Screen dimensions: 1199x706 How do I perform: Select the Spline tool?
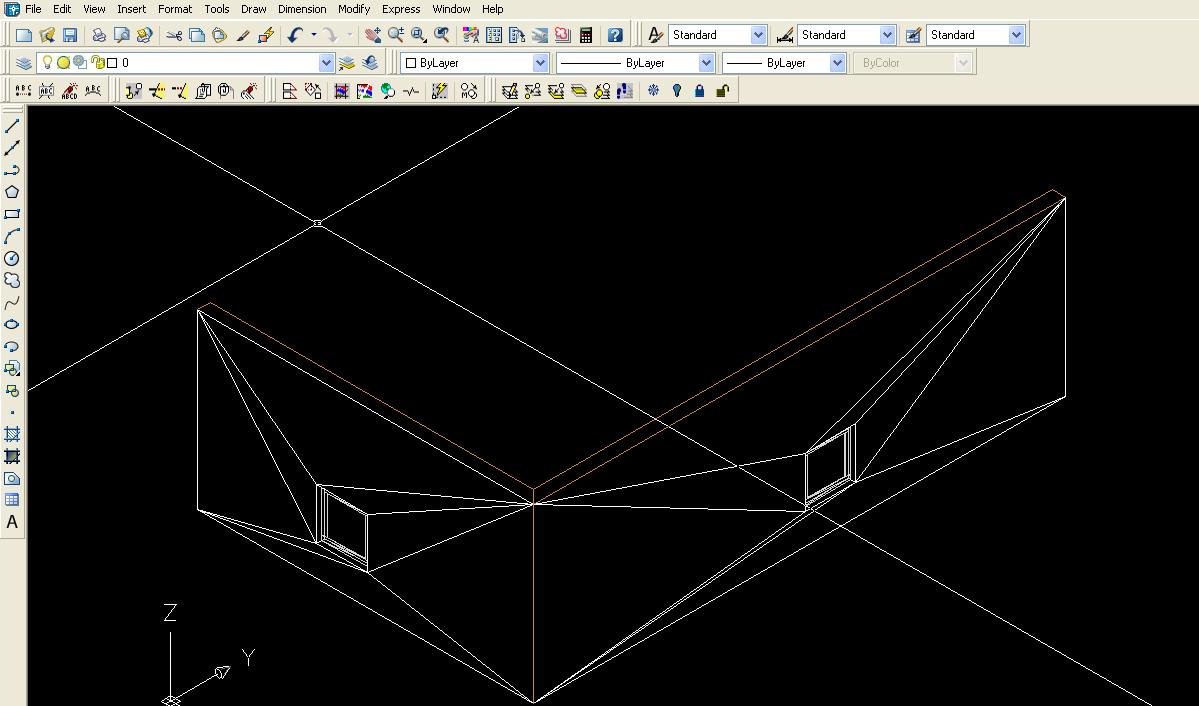click(x=13, y=302)
